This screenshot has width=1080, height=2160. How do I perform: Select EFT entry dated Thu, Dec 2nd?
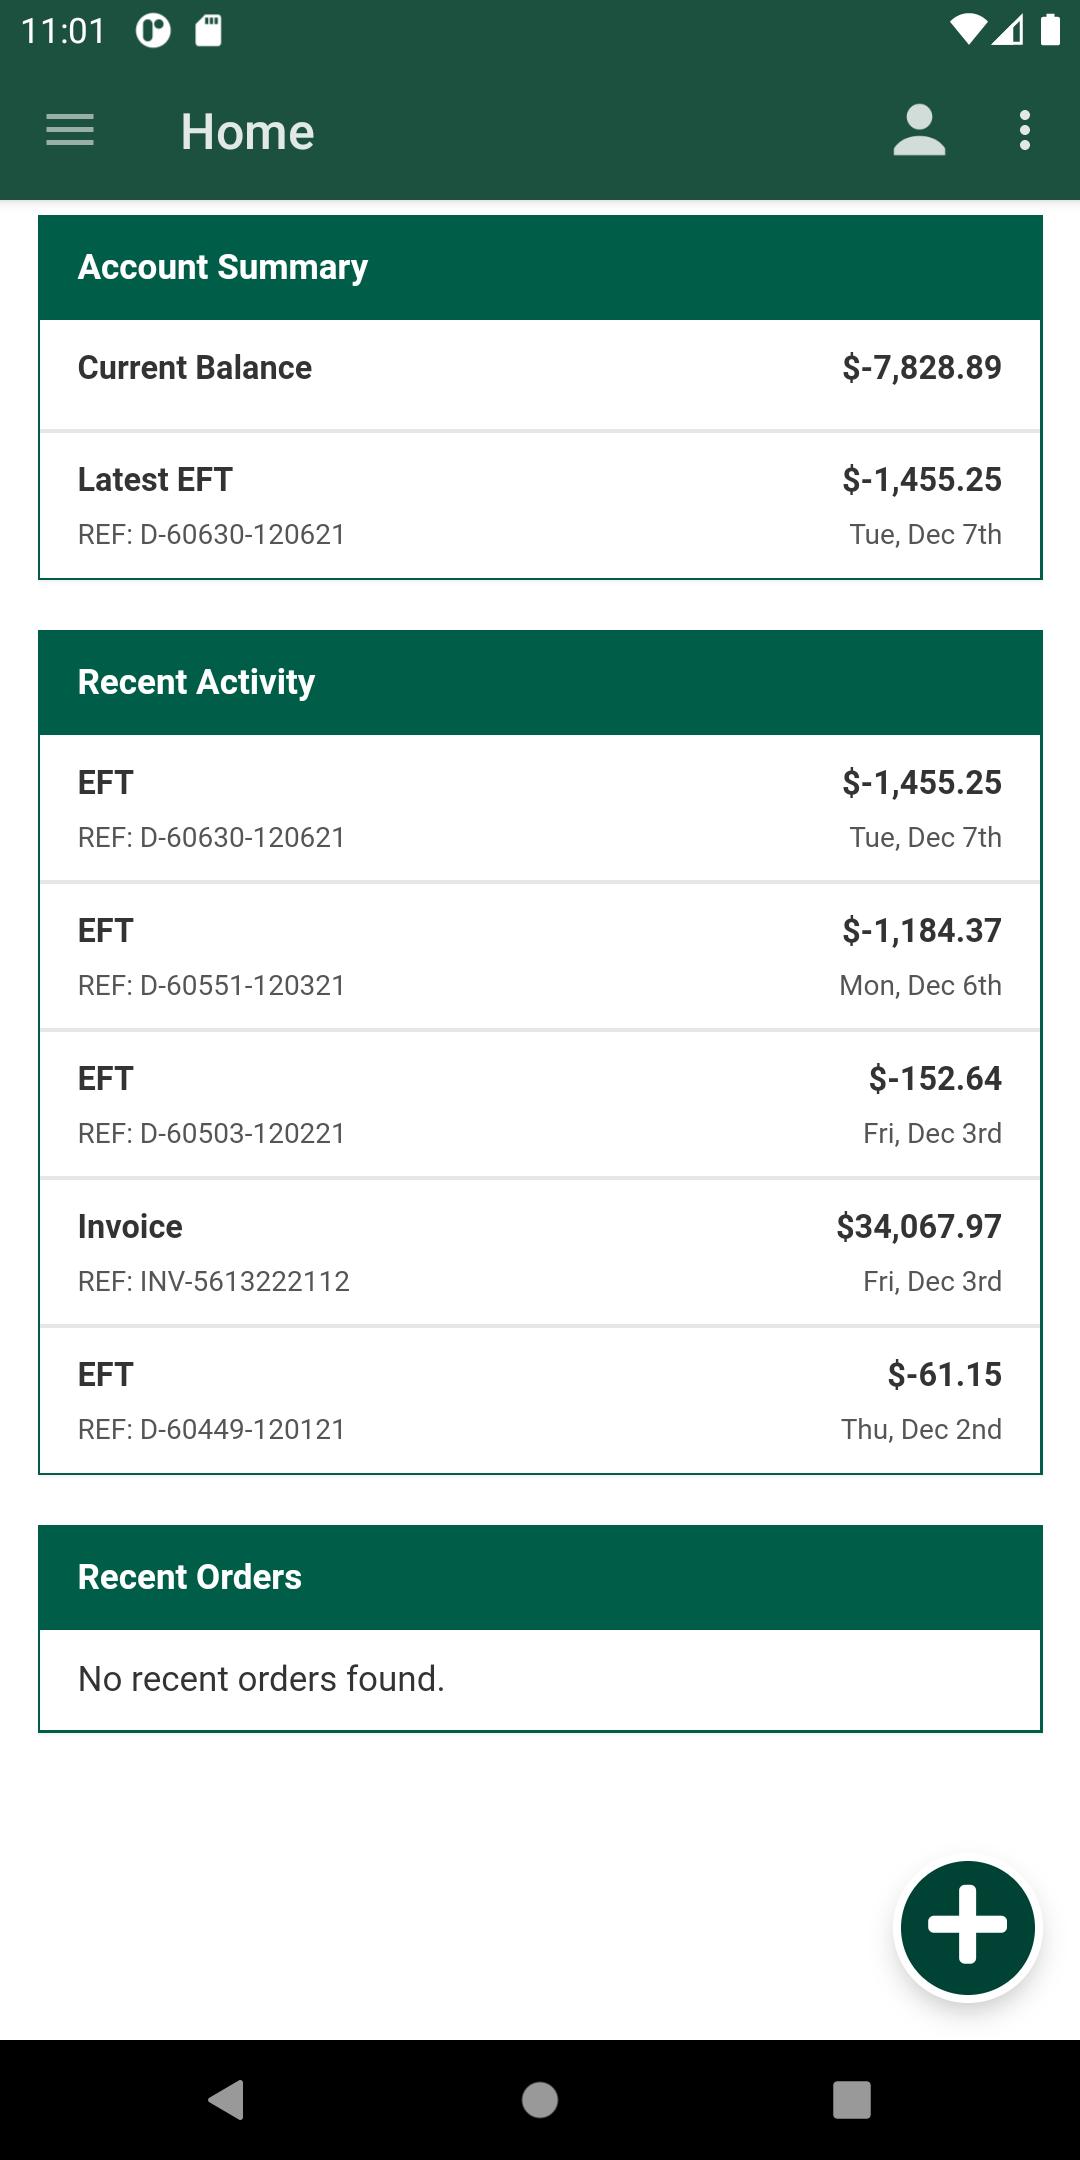pyautogui.click(x=540, y=1400)
